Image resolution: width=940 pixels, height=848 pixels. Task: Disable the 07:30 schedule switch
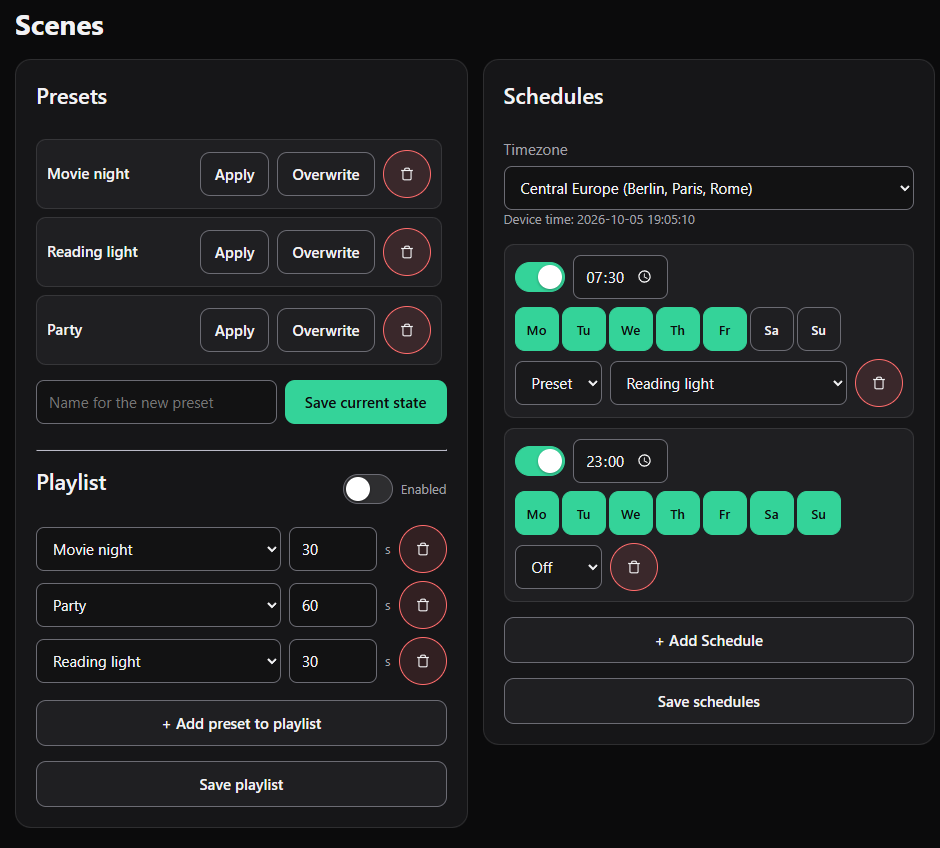(x=540, y=277)
